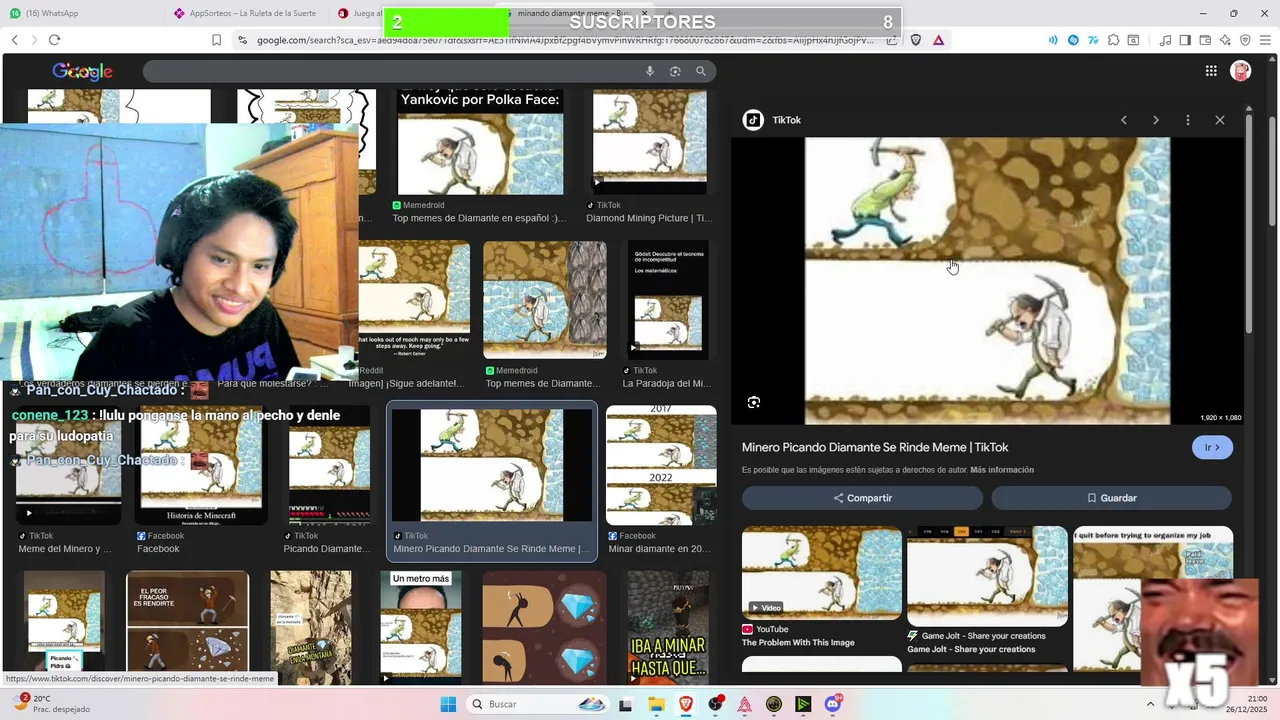This screenshot has width=1280, height=720.
Task: Open the 'Un metro más' image result
Action: (x=421, y=627)
